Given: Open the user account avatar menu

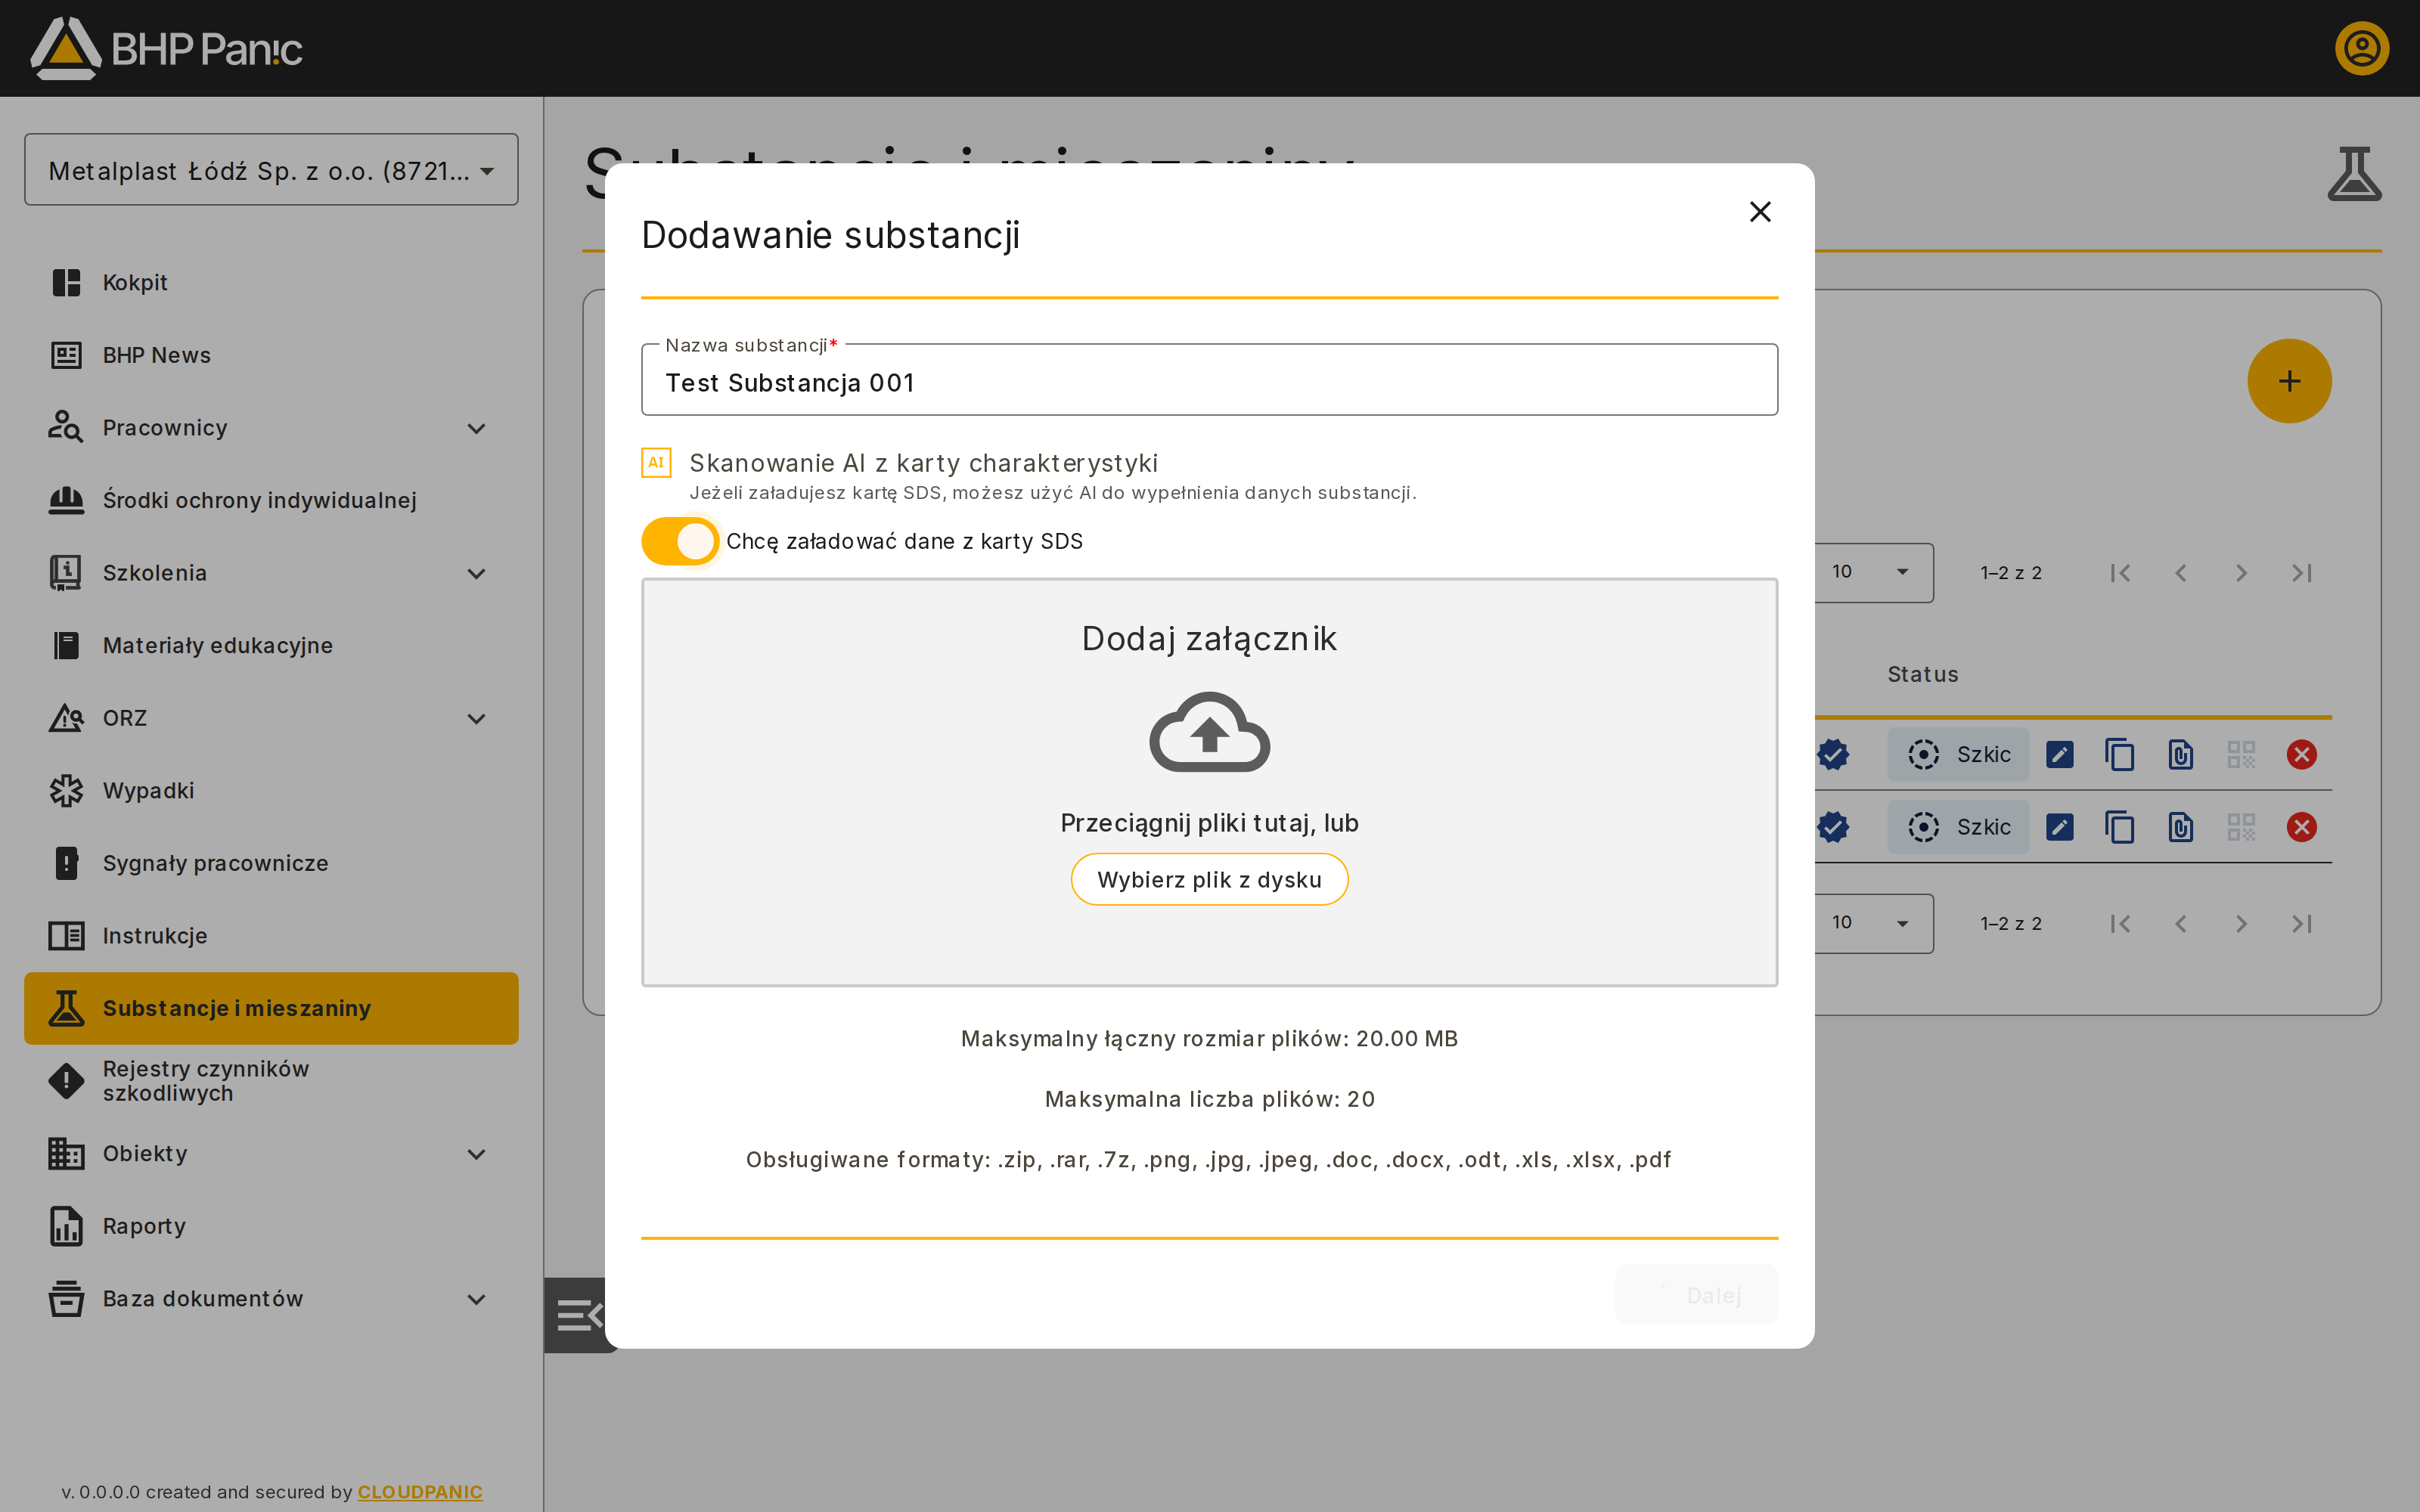Looking at the screenshot, I should coord(2362,48).
